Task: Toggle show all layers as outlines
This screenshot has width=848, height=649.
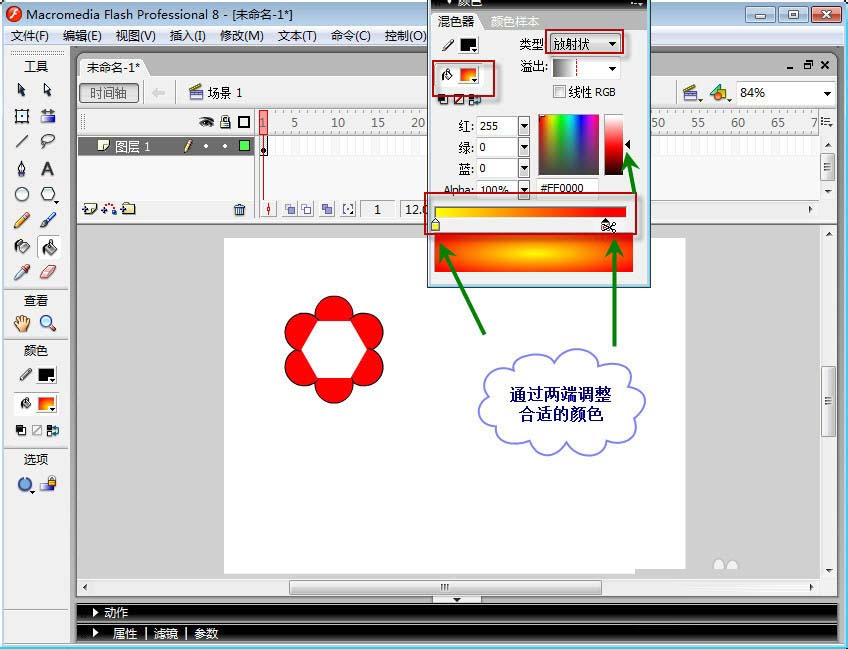Action: (244, 122)
